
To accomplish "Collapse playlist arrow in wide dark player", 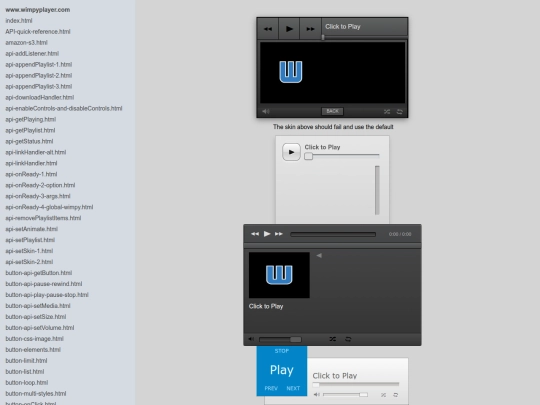I will [x=319, y=256].
